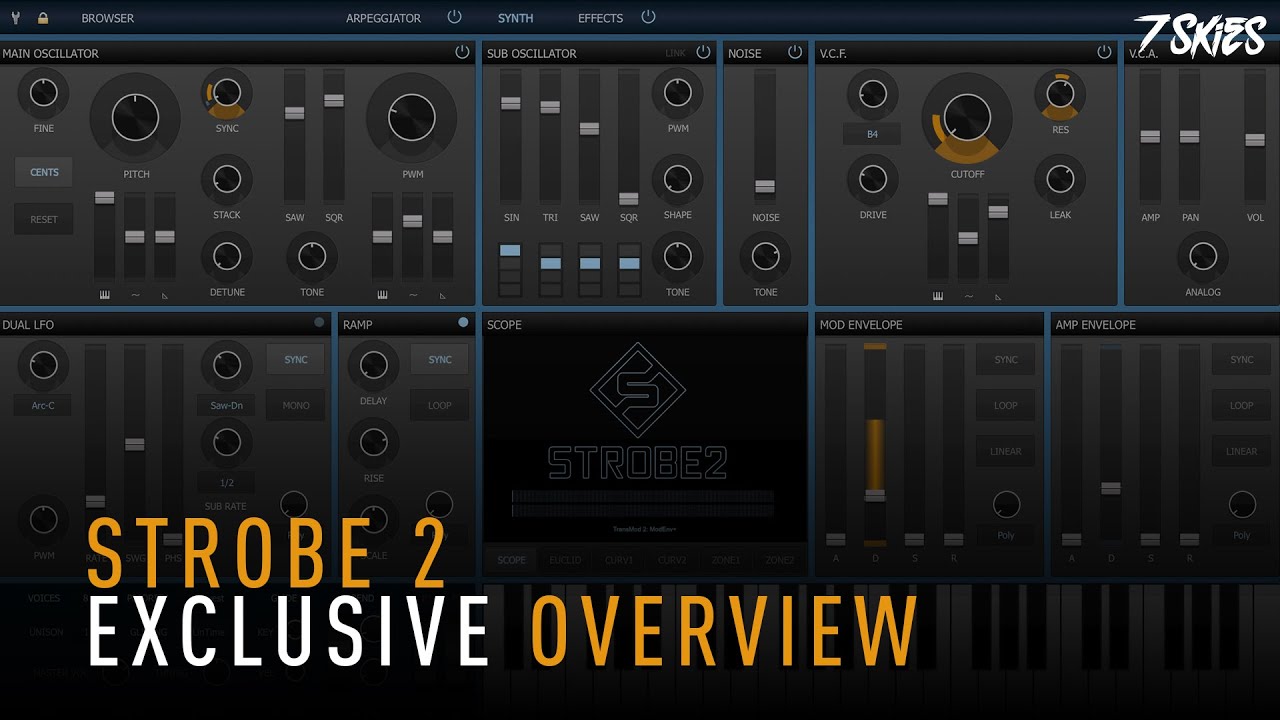Open the Amp Envelope Poly dropdown

[1242, 535]
